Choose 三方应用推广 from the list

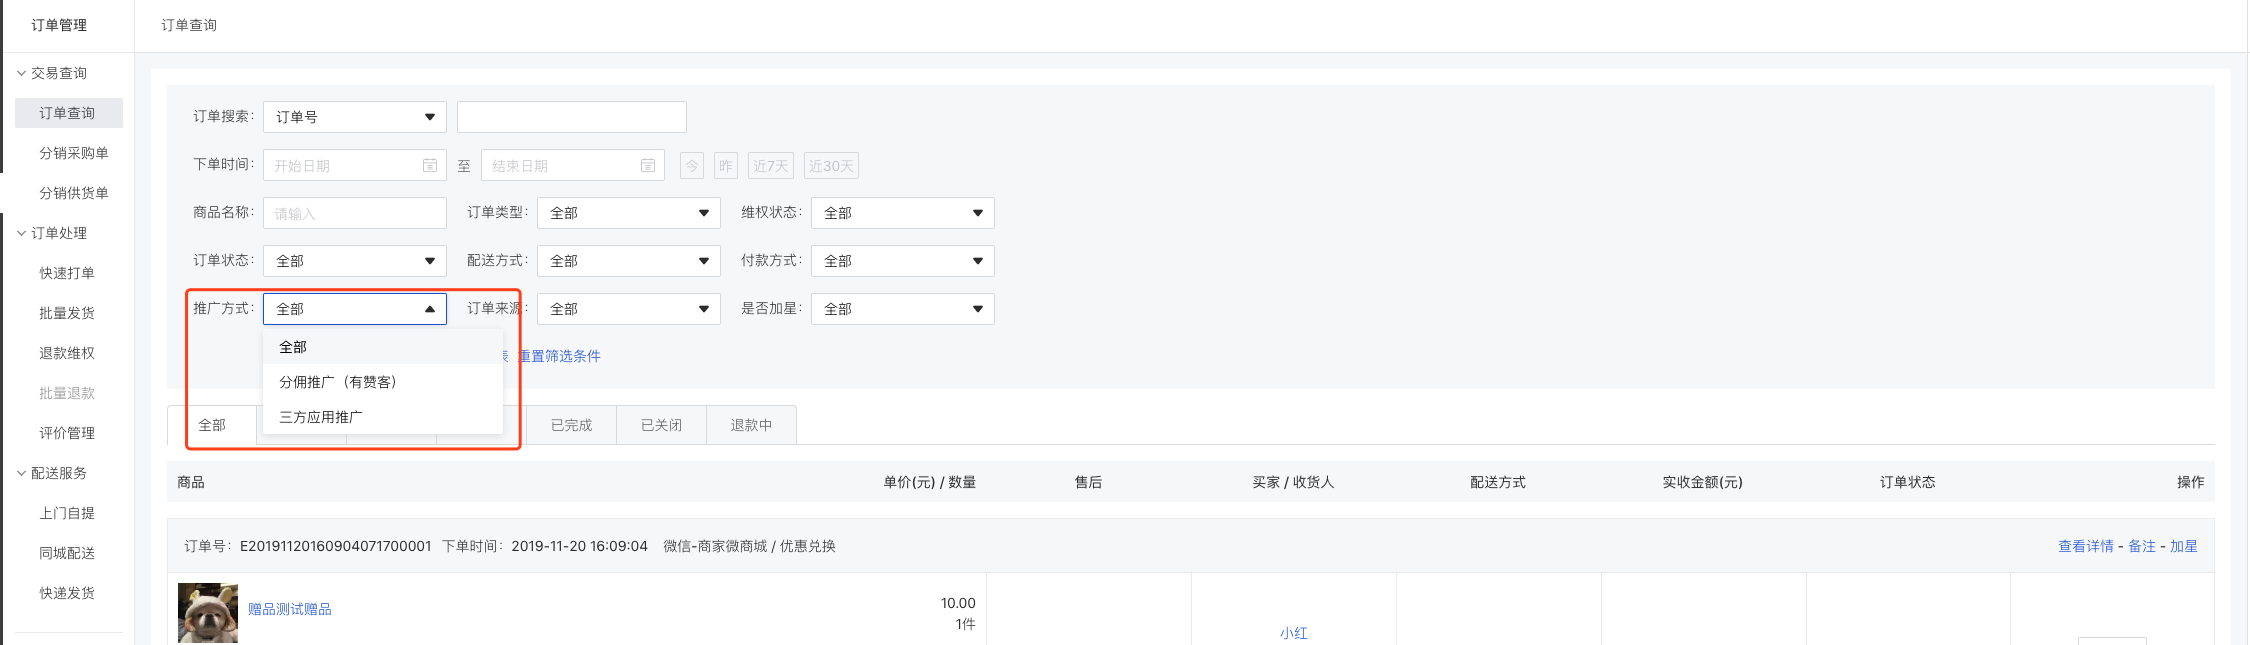pyautogui.click(x=321, y=417)
